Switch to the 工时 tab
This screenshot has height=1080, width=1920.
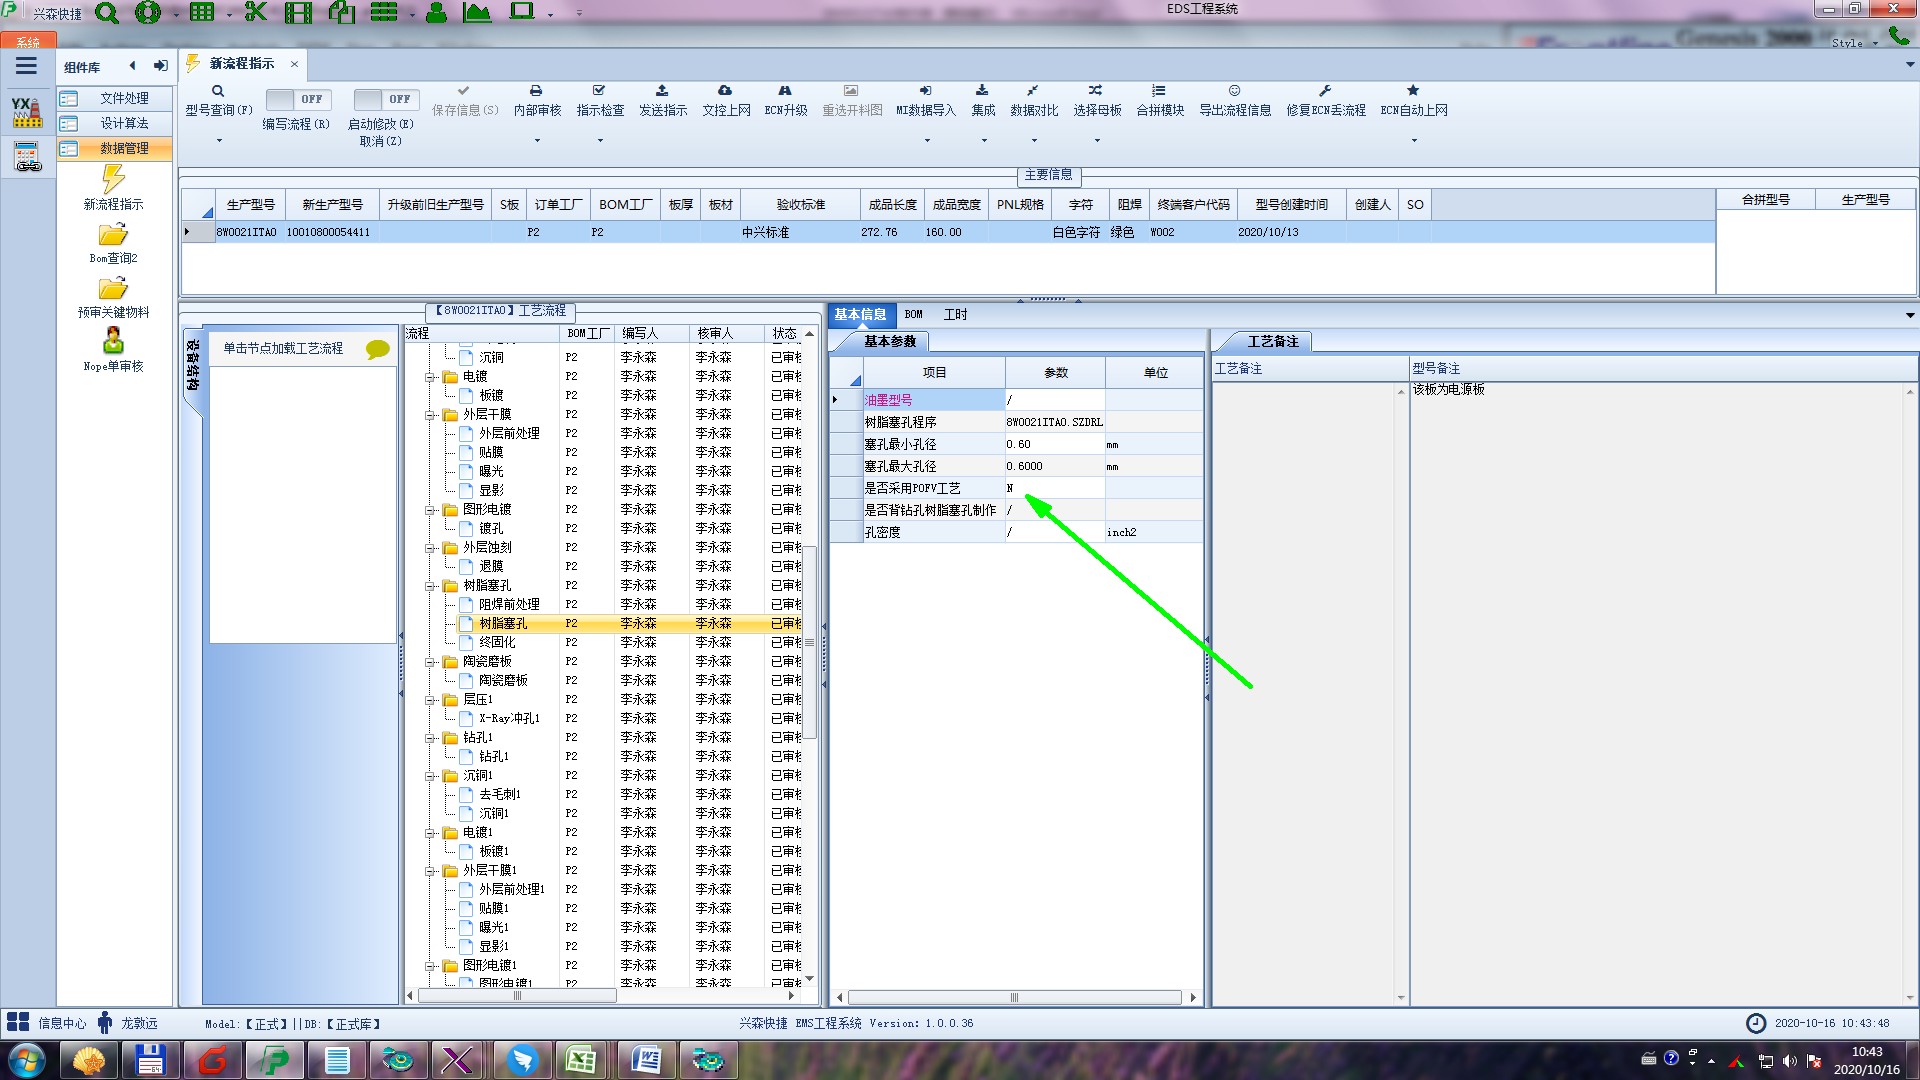click(955, 314)
